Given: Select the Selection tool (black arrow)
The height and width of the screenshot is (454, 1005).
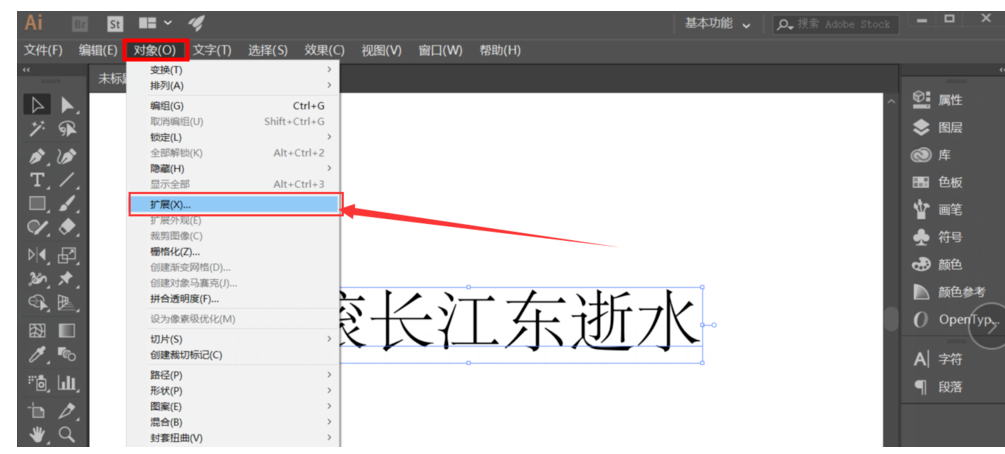Looking at the screenshot, I should click(38, 105).
